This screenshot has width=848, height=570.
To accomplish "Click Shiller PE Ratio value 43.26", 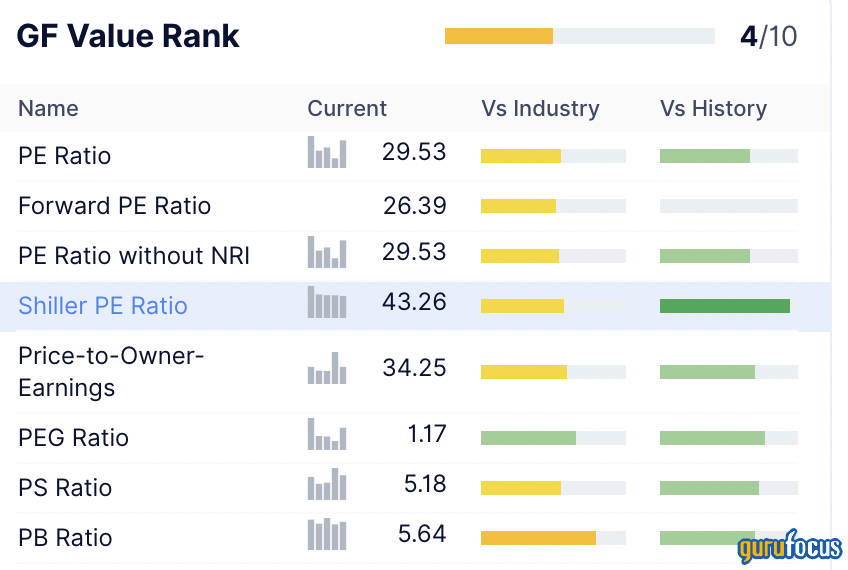I will pos(414,302).
